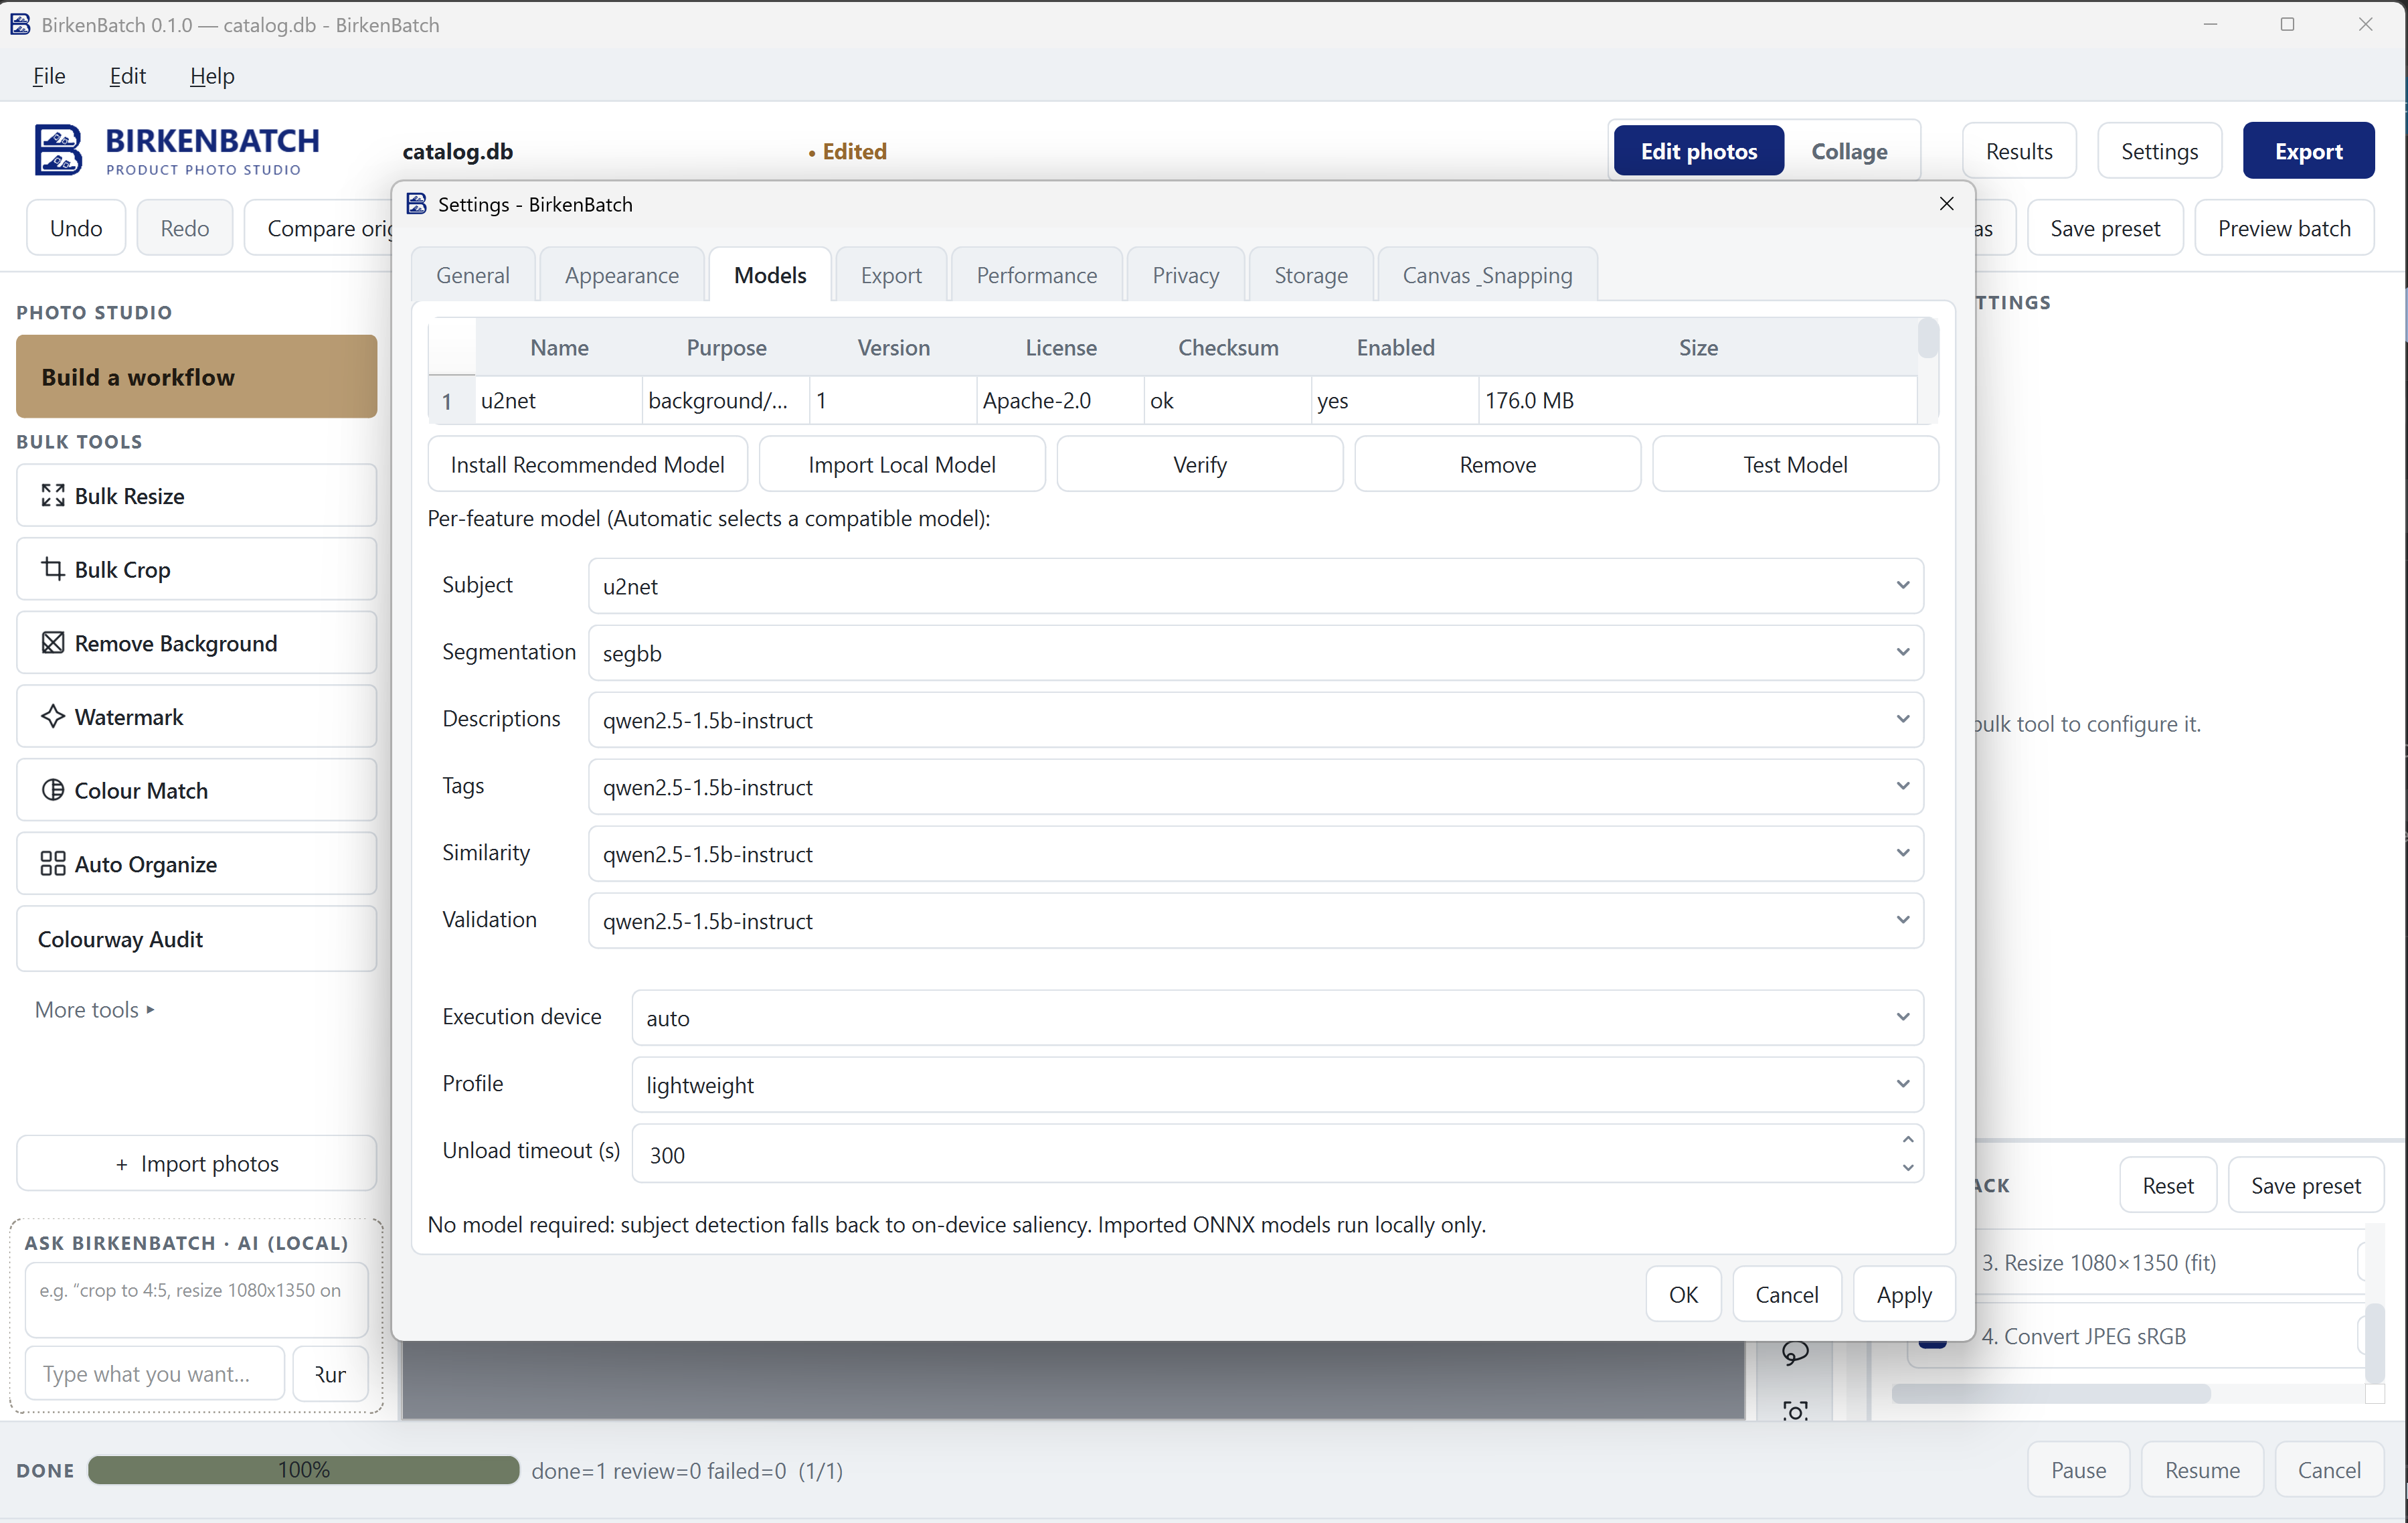This screenshot has width=2408, height=1523.
Task: Click the Undo button
Action: click(76, 229)
